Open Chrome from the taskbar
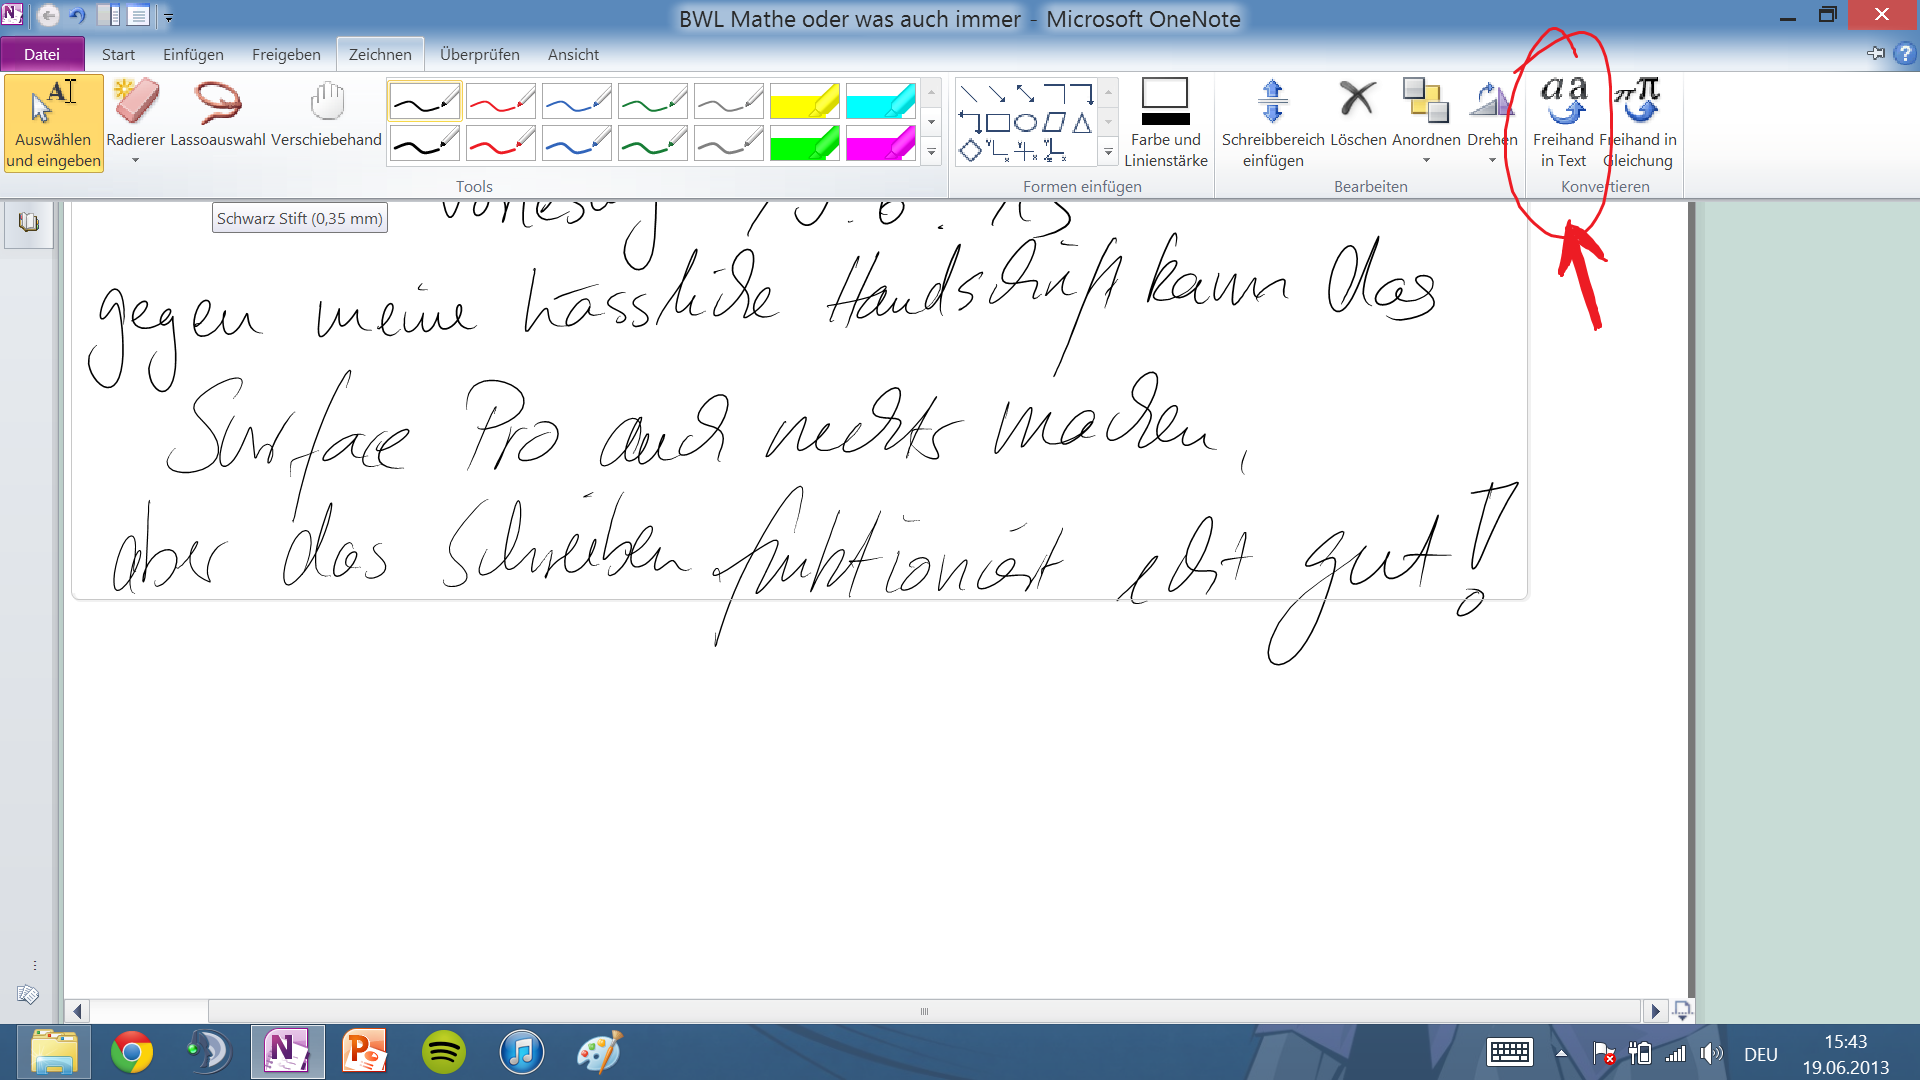 tap(131, 1052)
